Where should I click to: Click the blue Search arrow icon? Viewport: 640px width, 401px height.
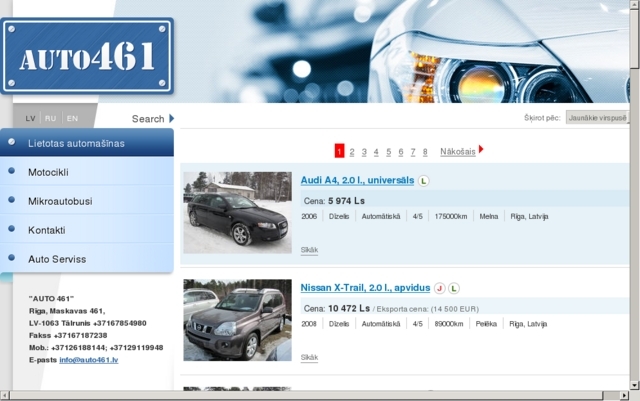tap(172, 118)
